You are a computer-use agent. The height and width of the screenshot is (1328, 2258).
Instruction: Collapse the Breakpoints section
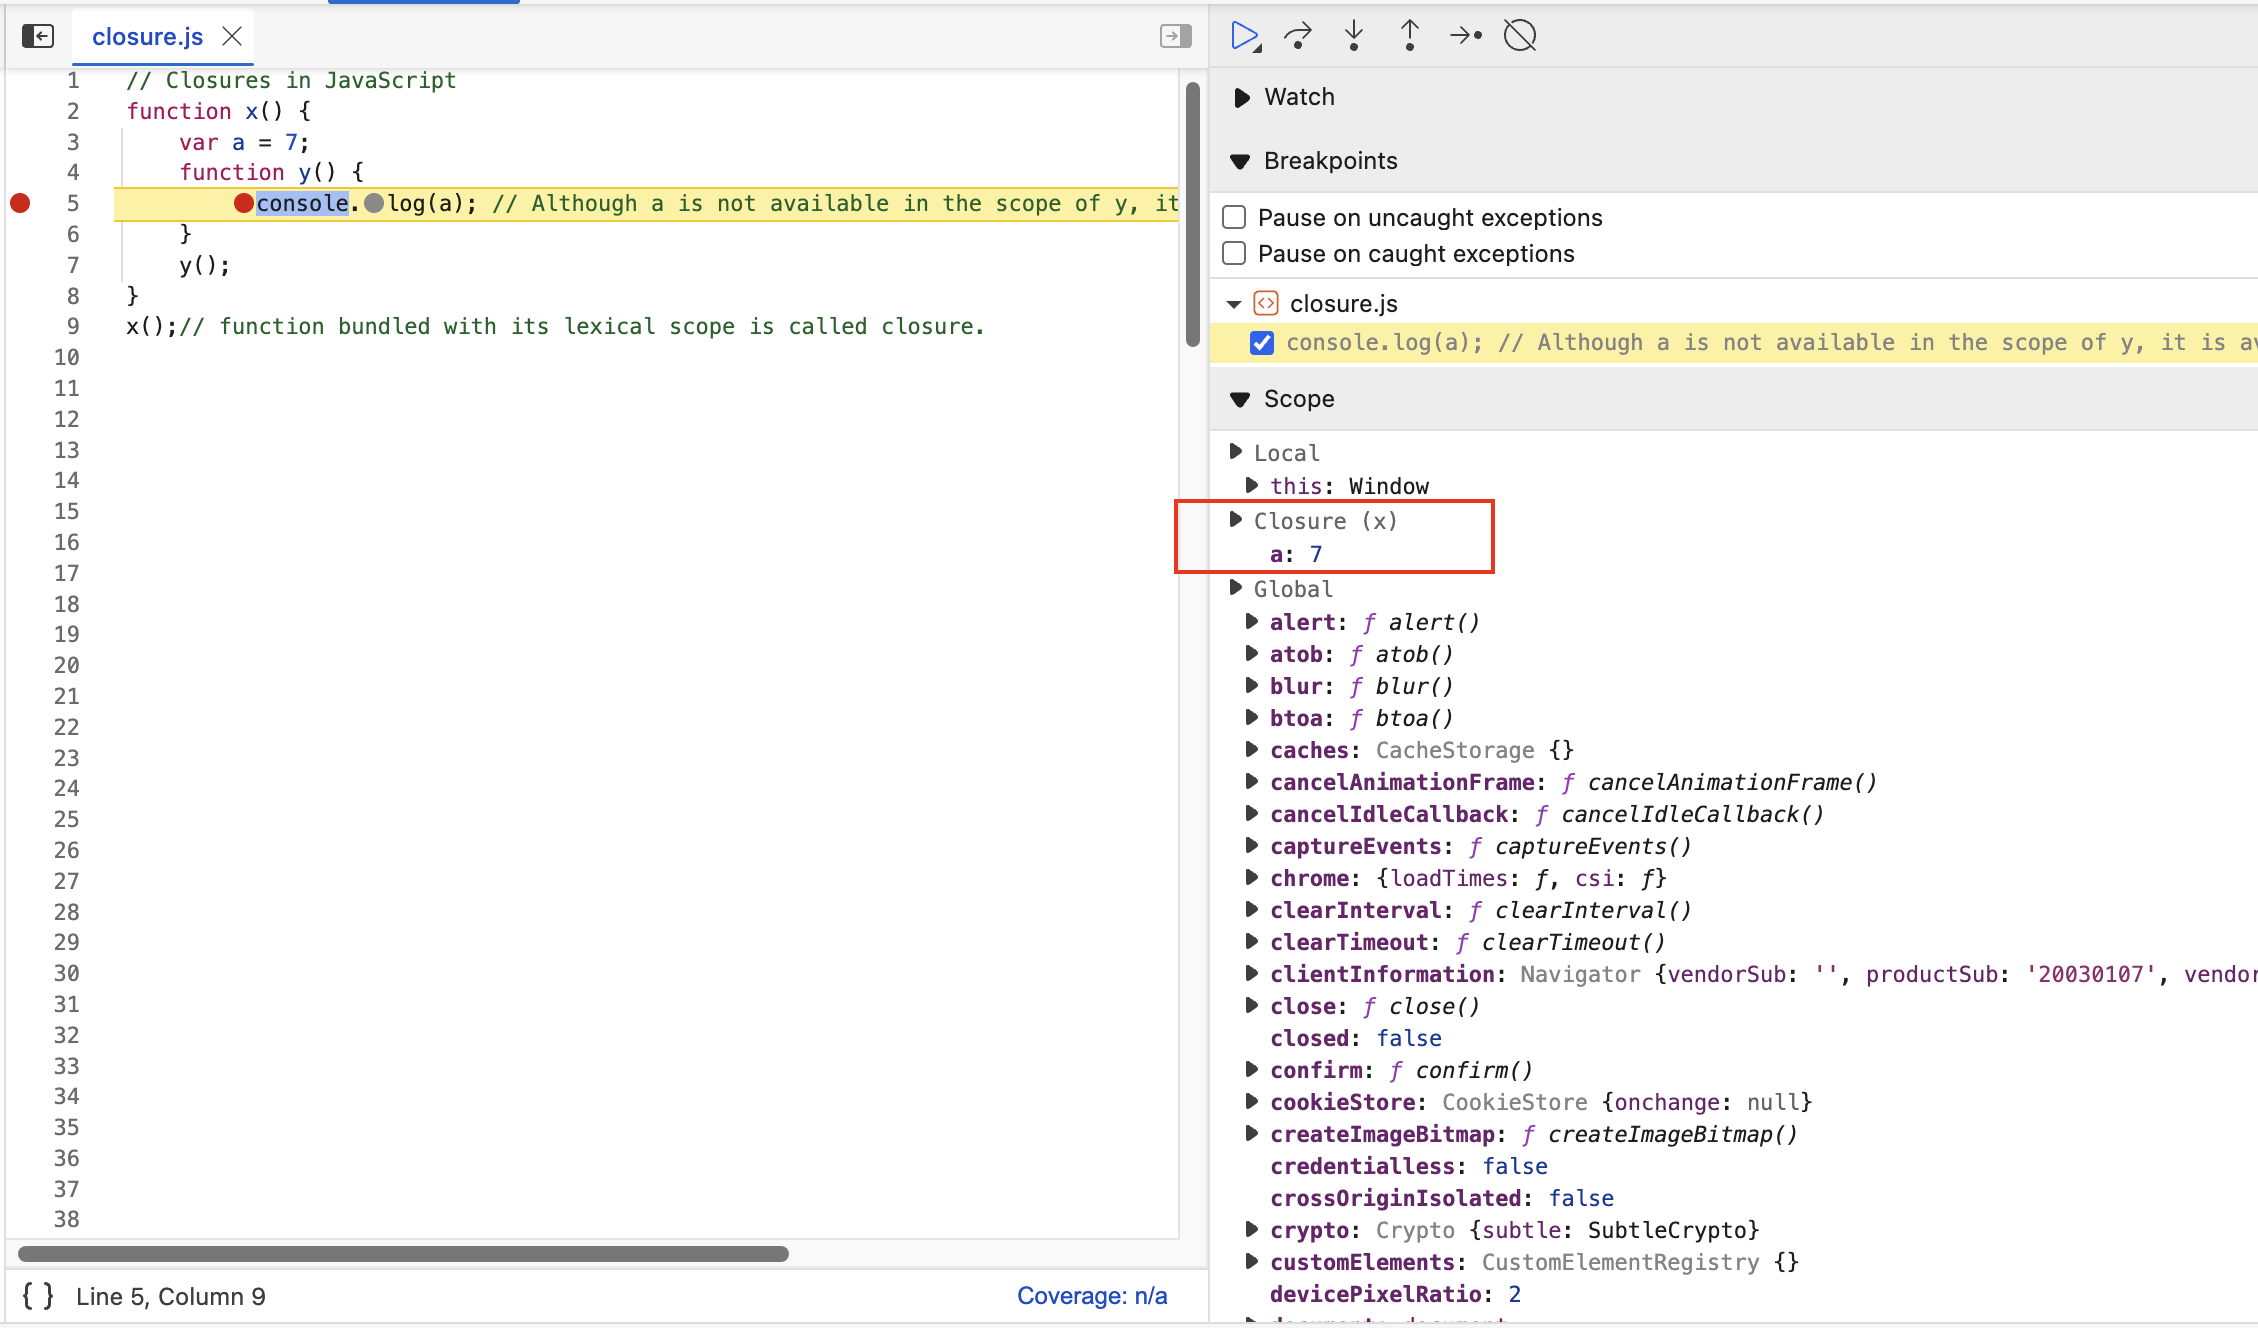[1240, 161]
